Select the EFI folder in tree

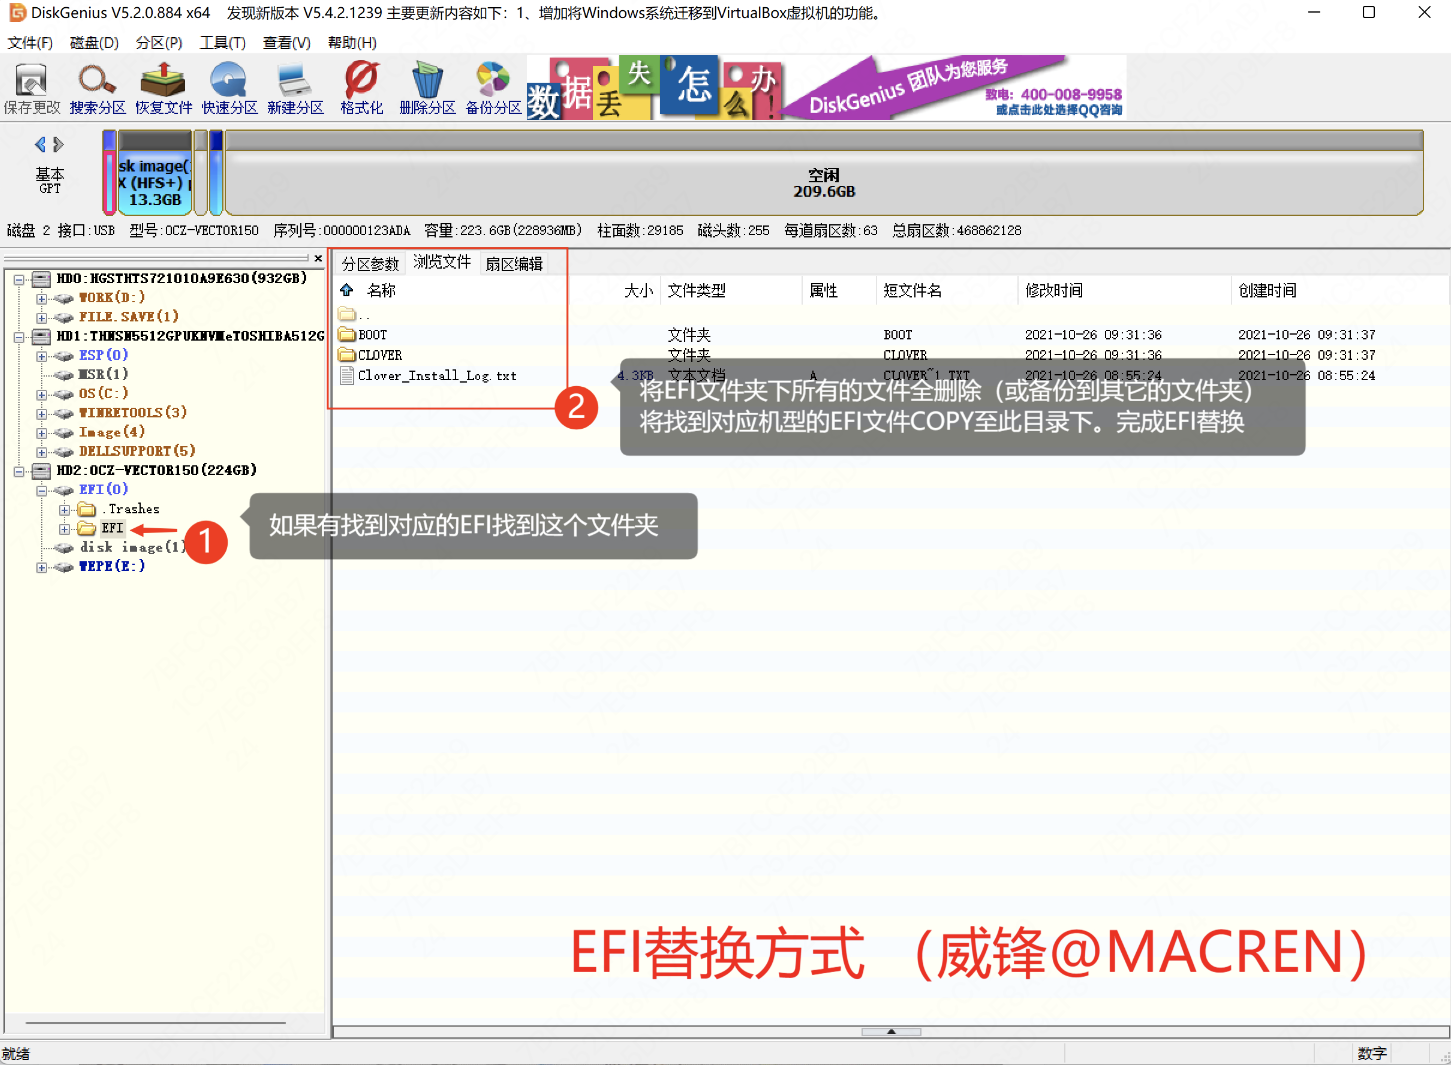coord(112,528)
